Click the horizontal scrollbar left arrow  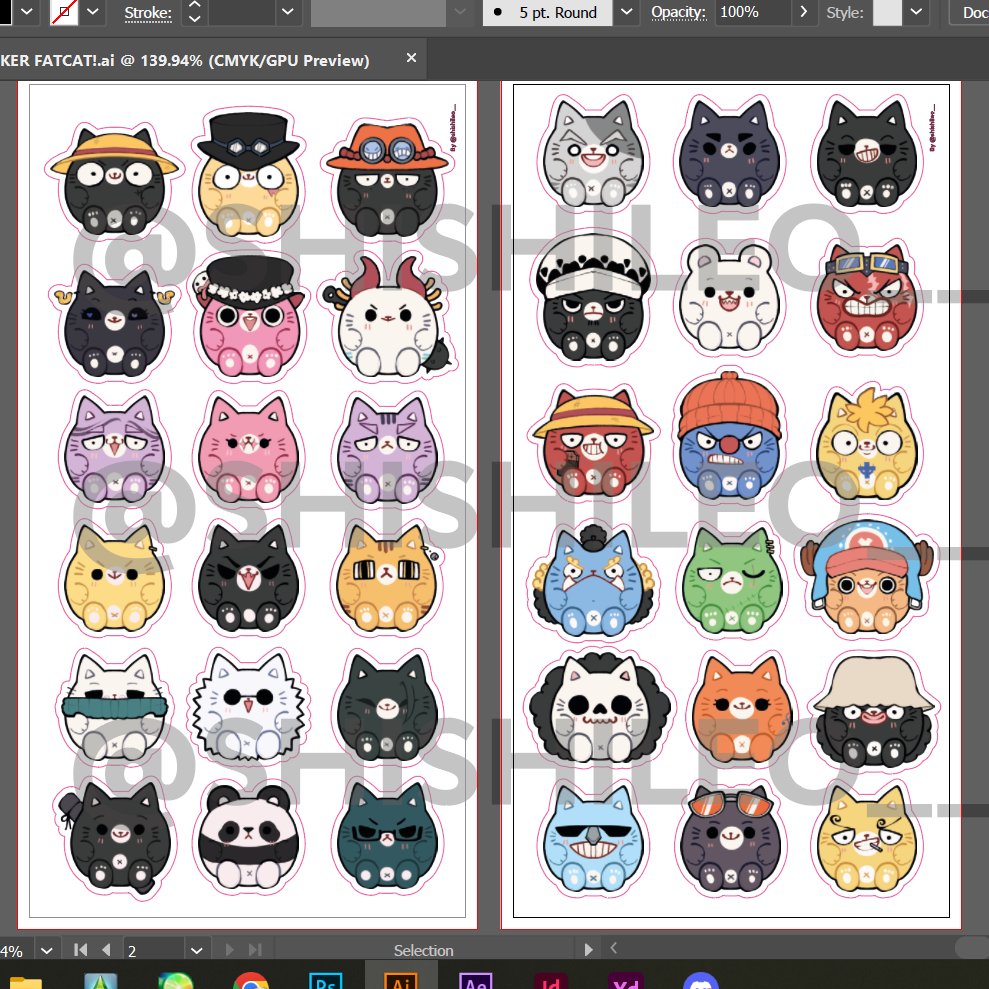[614, 947]
